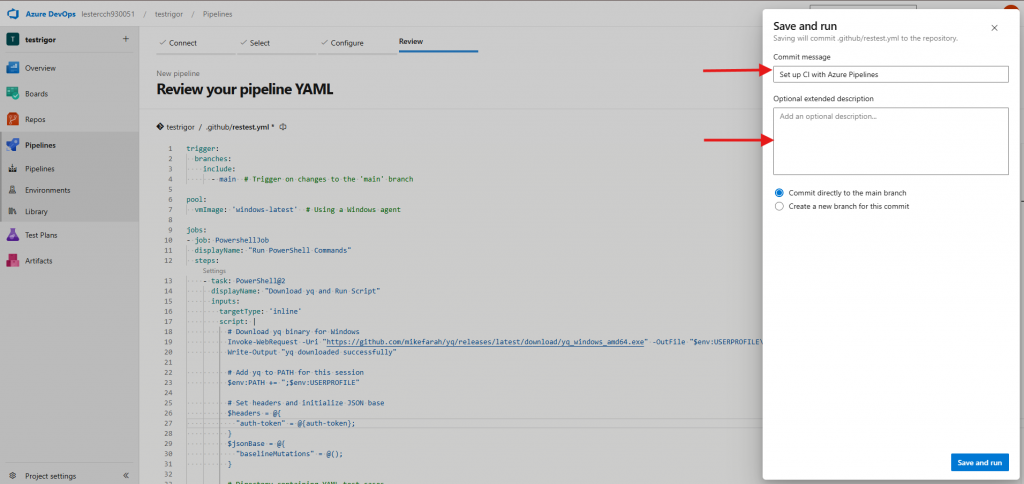Open Boards in the sidebar
This screenshot has width=1024, height=484.
click(37, 93)
